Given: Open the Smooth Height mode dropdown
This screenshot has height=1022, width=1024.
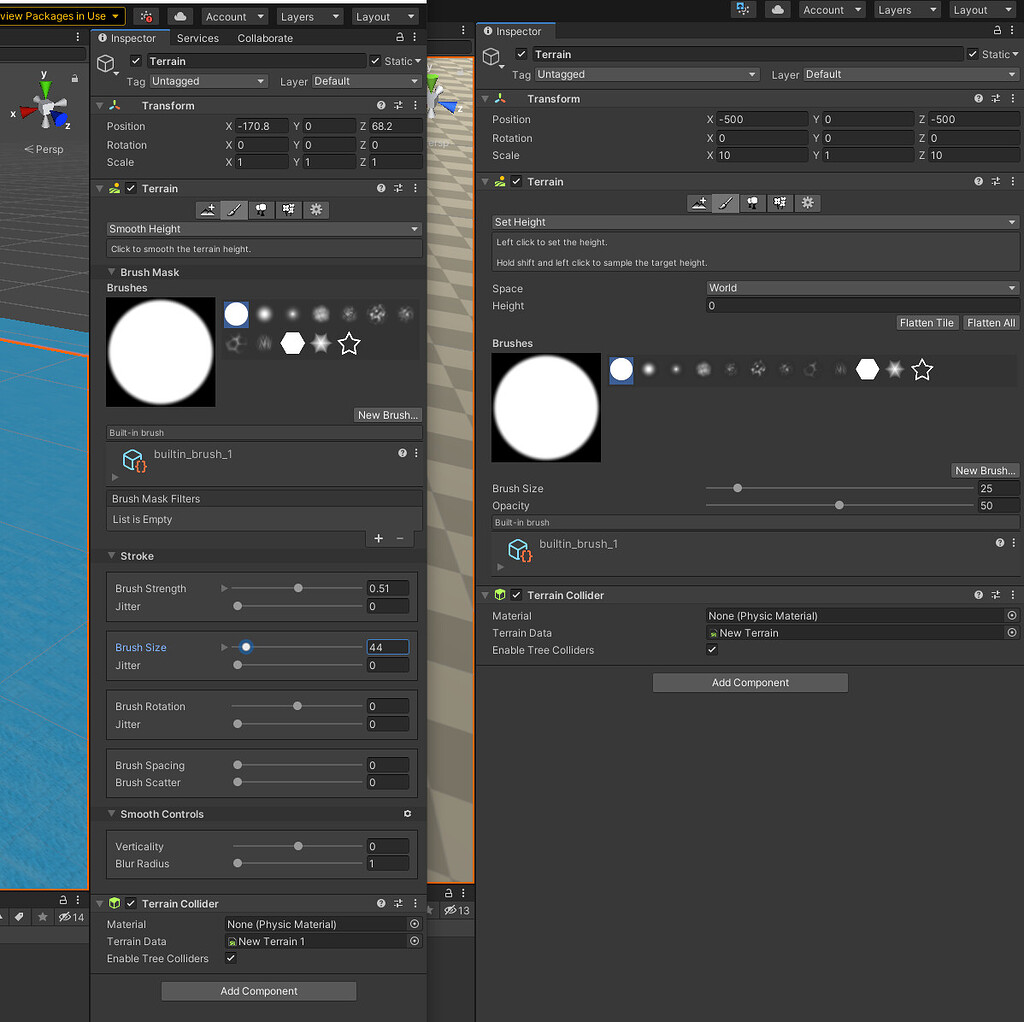Looking at the screenshot, I should pyautogui.click(x=264, y=228).
